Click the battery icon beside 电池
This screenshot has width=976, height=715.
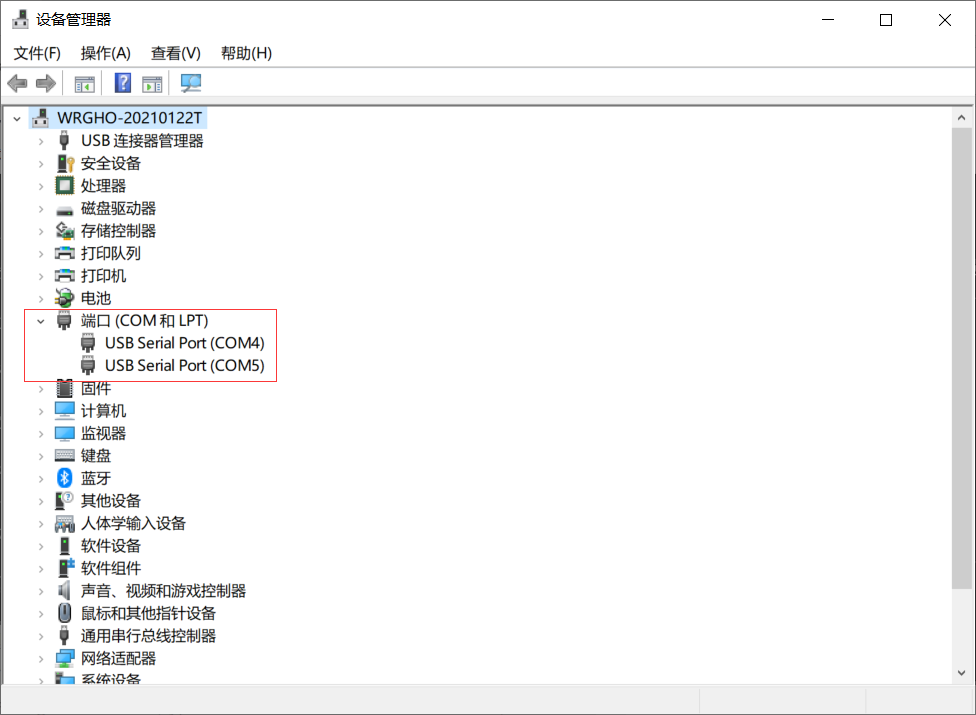(63, 297)
